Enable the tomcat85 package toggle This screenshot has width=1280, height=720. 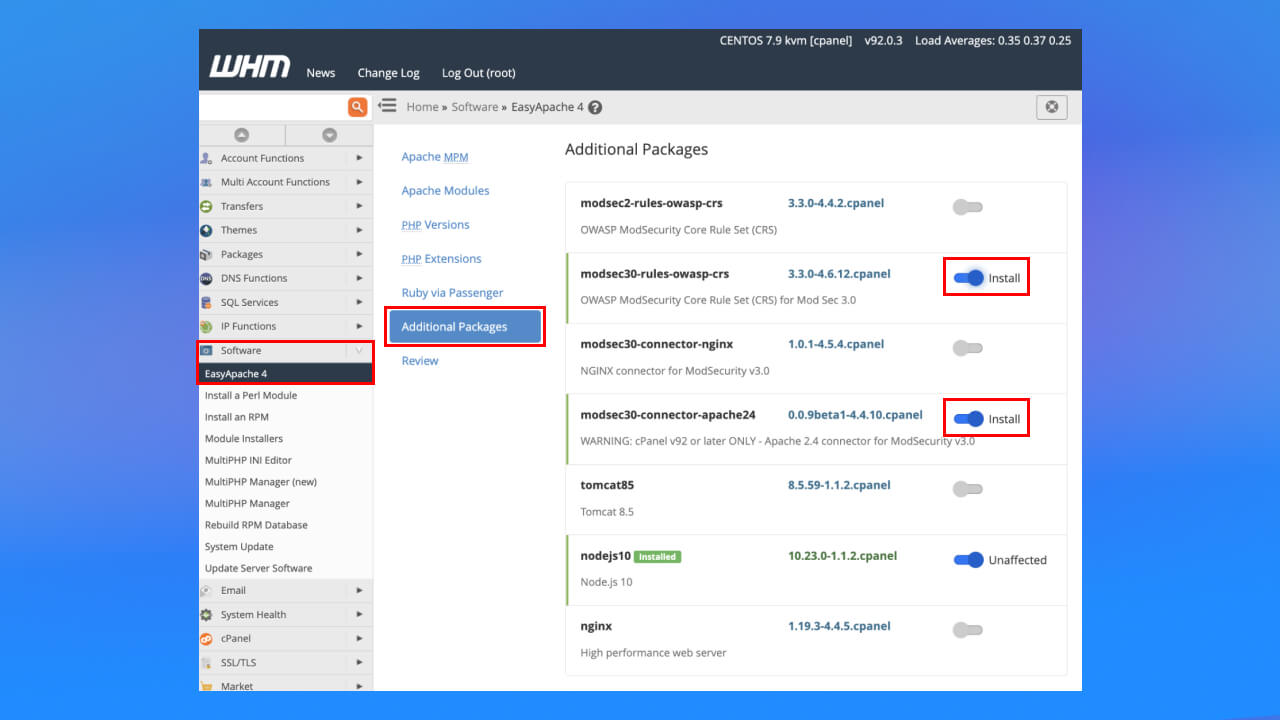968,489
